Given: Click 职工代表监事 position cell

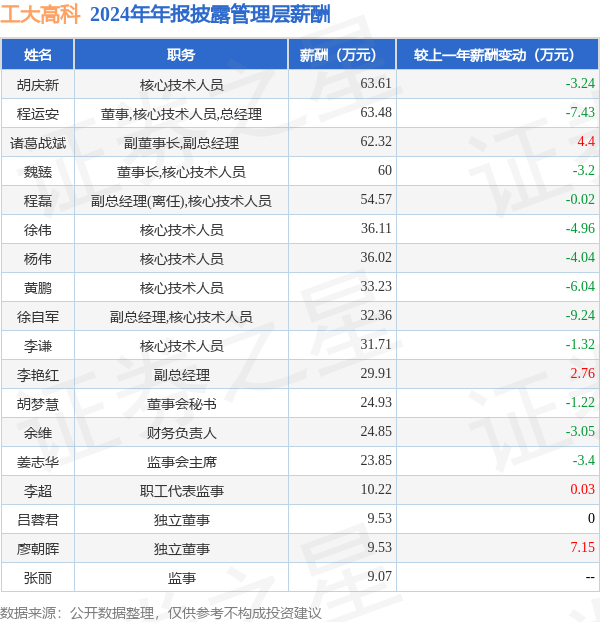Looking at the screenshot, I should click(181, 491).
